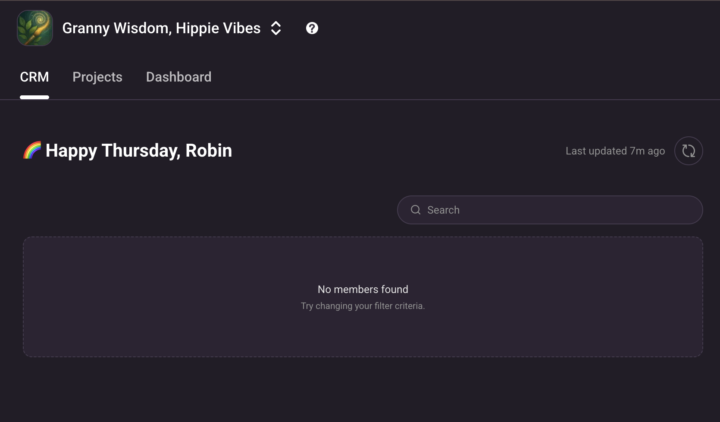Click the Search placeholder text
The image size is (720, 422).
pyautogui.click(x=443, y=210)
